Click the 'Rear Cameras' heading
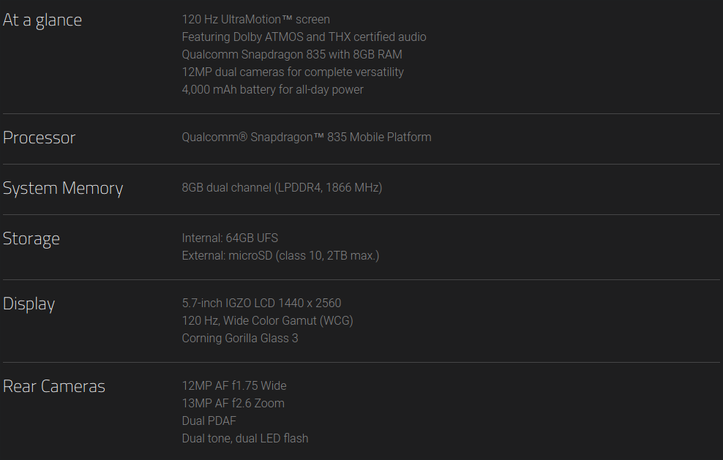 (x=54, y=386)
